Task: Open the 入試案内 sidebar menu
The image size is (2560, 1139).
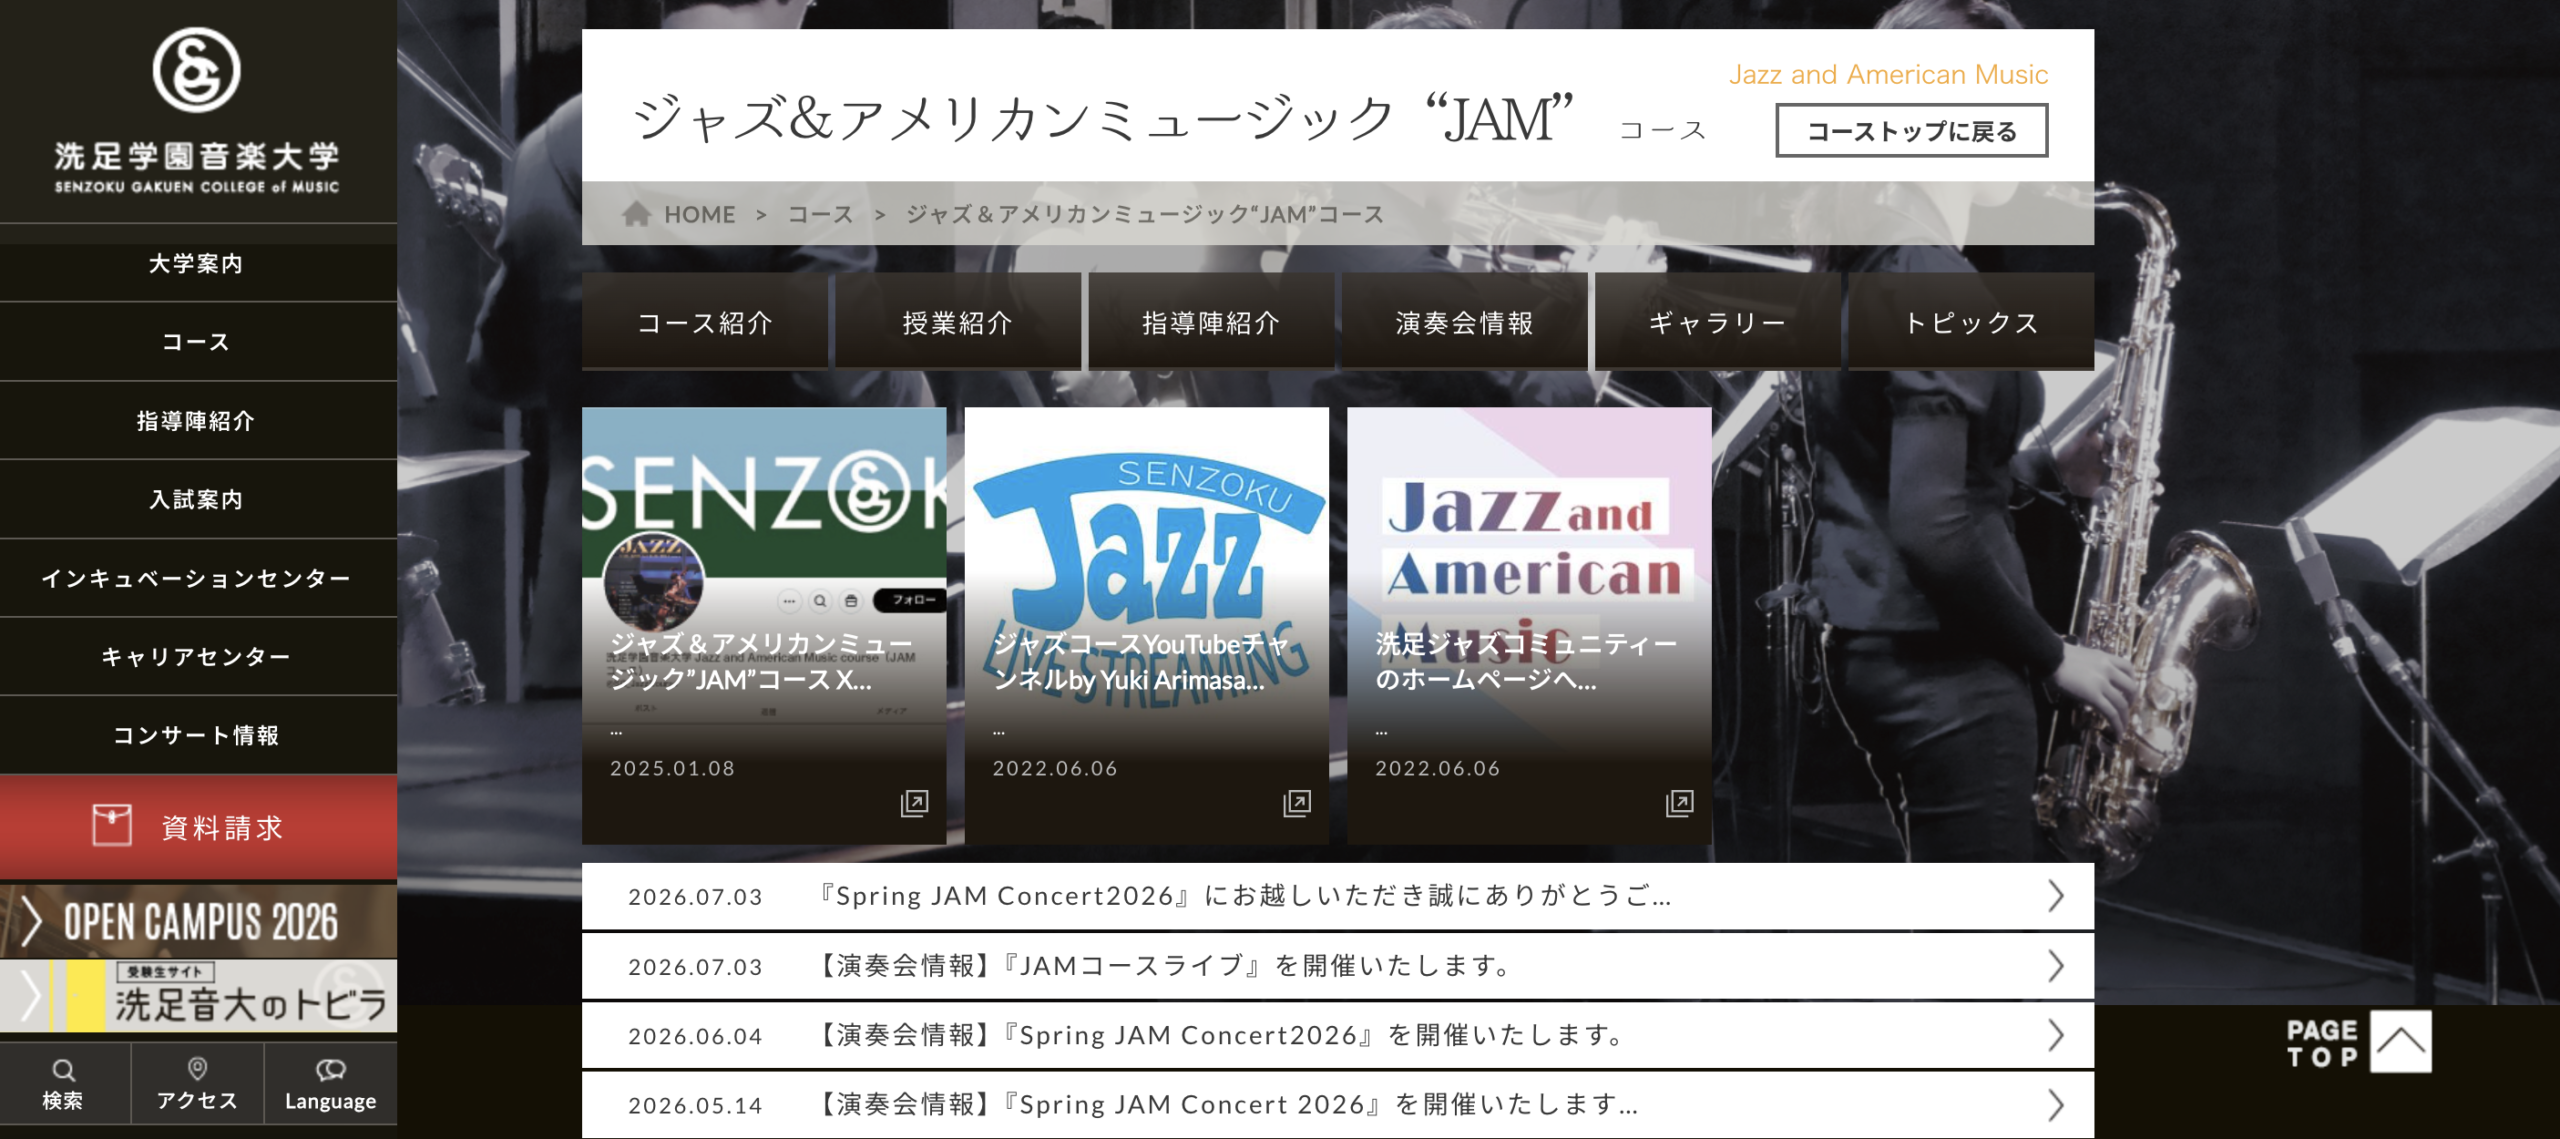Action: tap(197, 499)
